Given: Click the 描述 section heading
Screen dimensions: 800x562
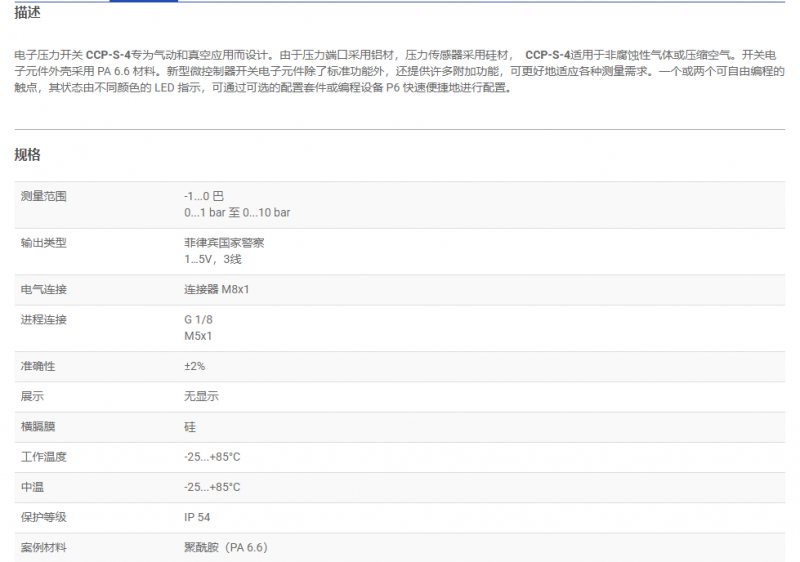Looking at the screenshot, I should [28, 13].
